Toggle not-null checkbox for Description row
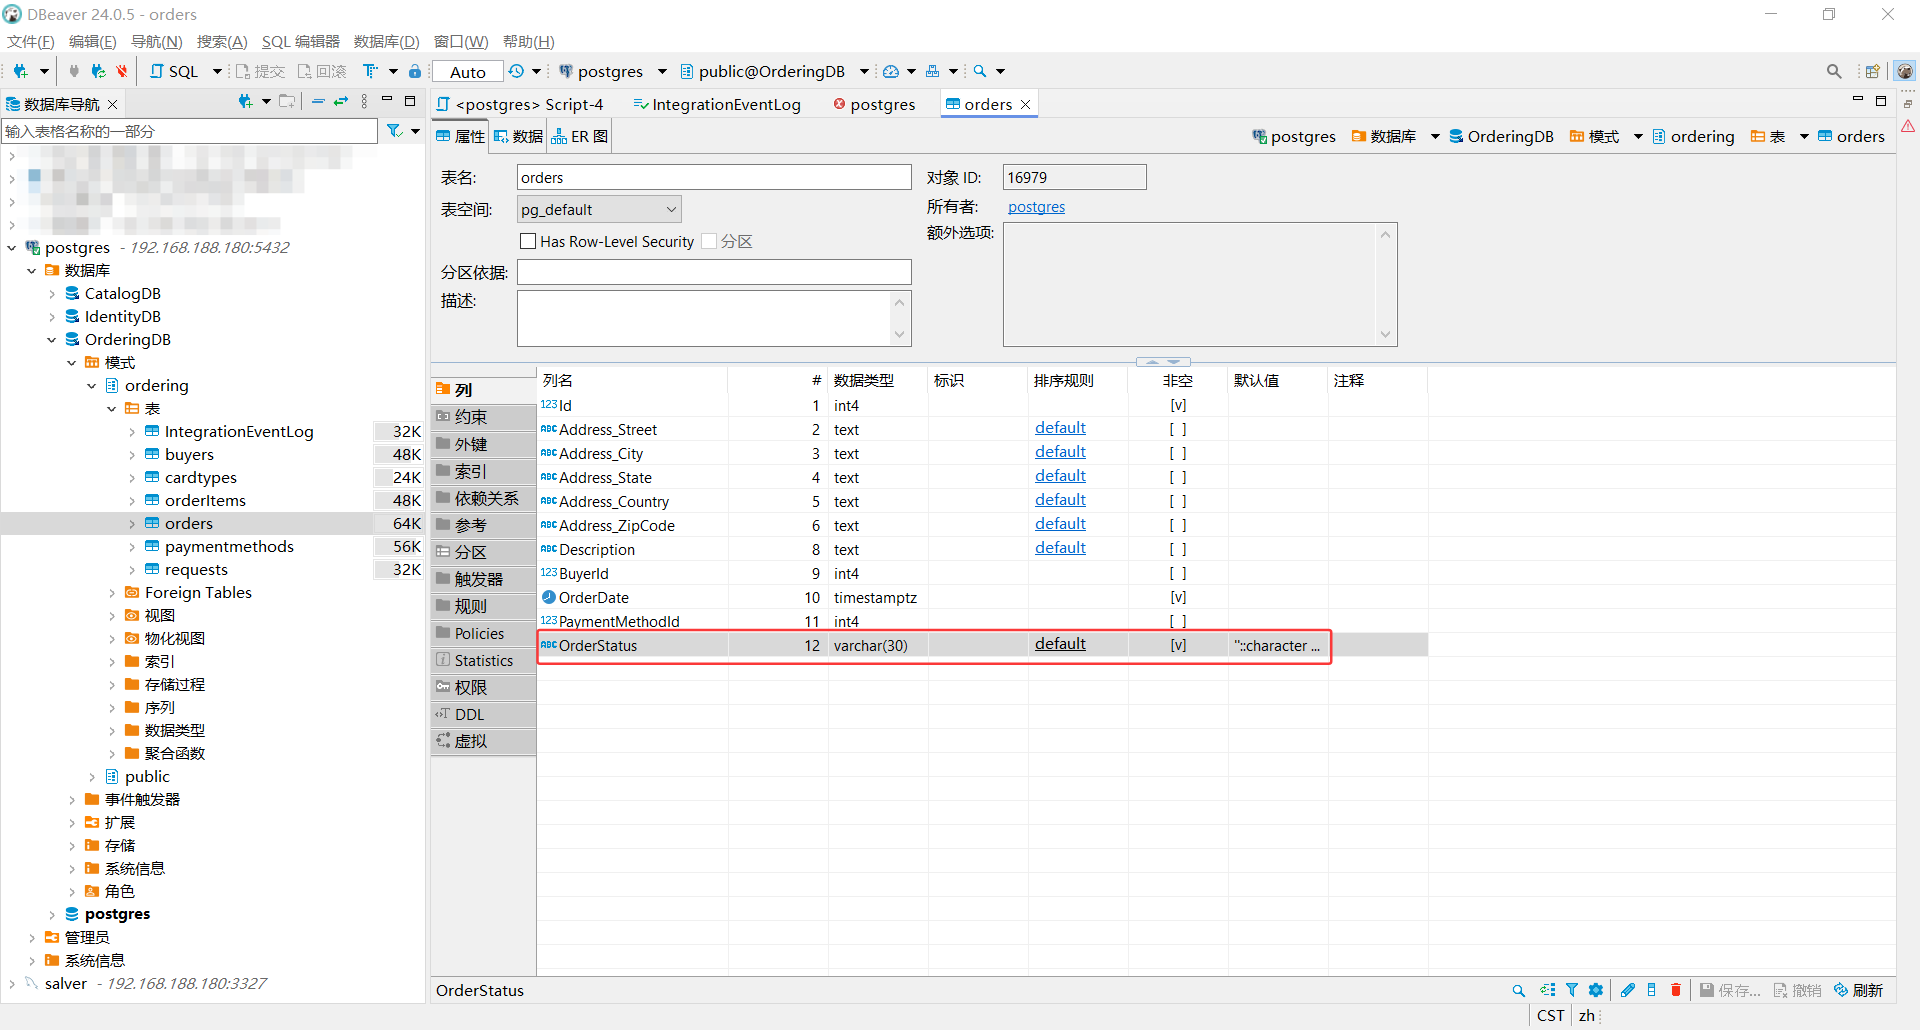1920x1030 pixels. [x=1178, y=549]
